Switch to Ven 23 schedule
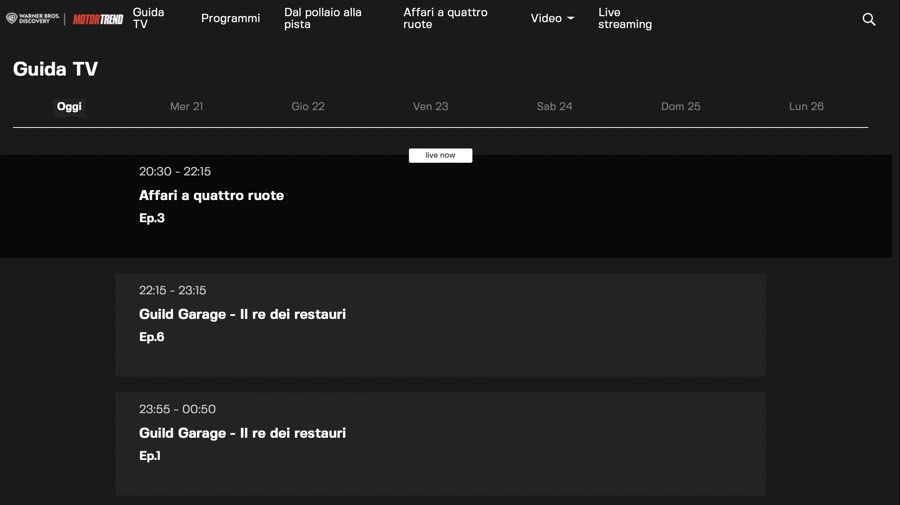Screen dimensions: 900x505 pyautogui.click(x=430, y=107)
